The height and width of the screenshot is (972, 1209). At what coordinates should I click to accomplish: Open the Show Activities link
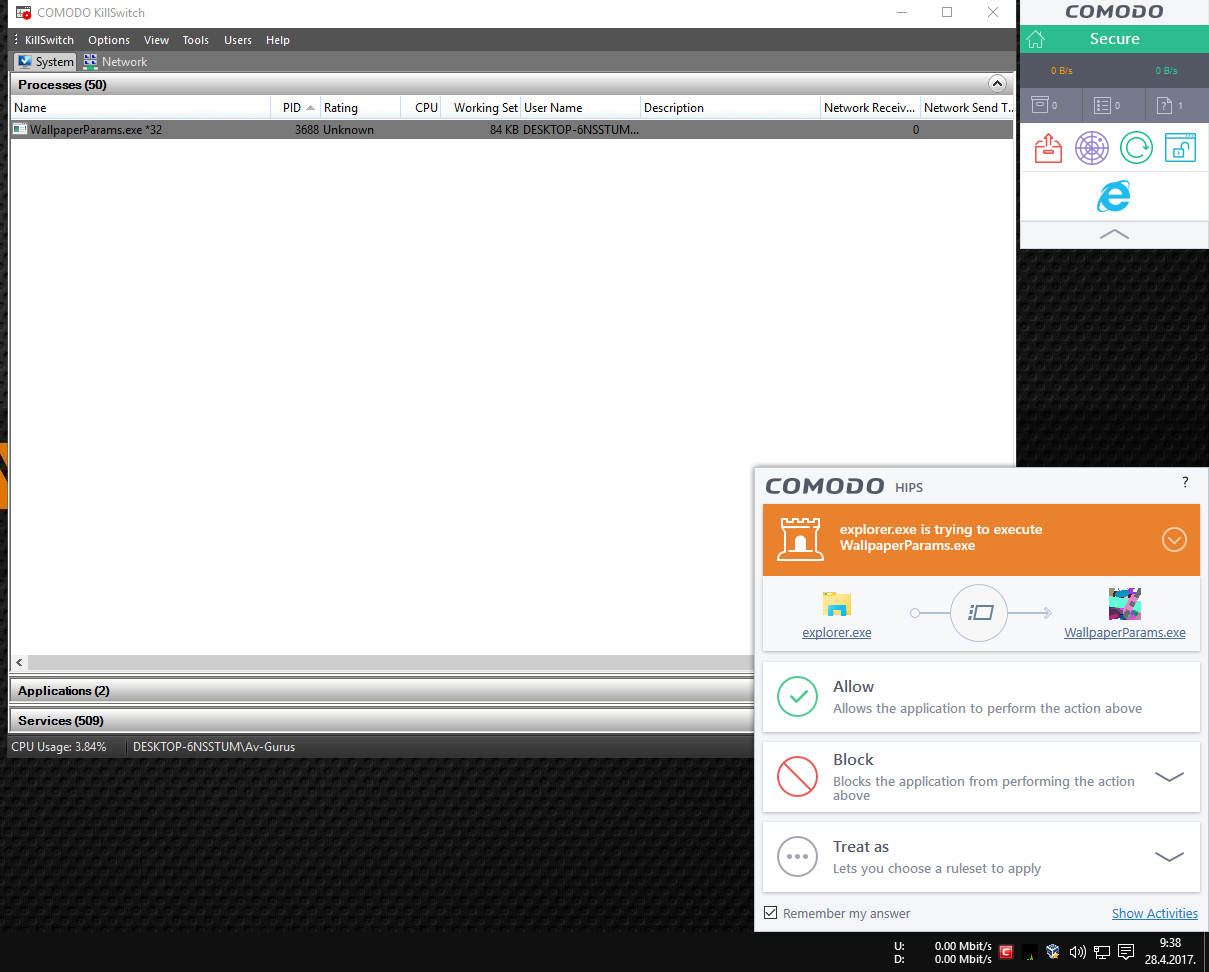point(1155,913)
